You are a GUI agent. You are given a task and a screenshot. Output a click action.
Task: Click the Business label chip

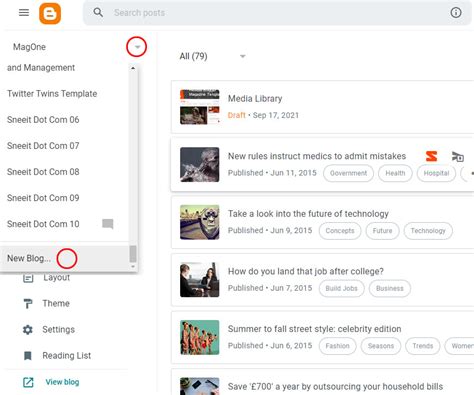pos(390,289)
